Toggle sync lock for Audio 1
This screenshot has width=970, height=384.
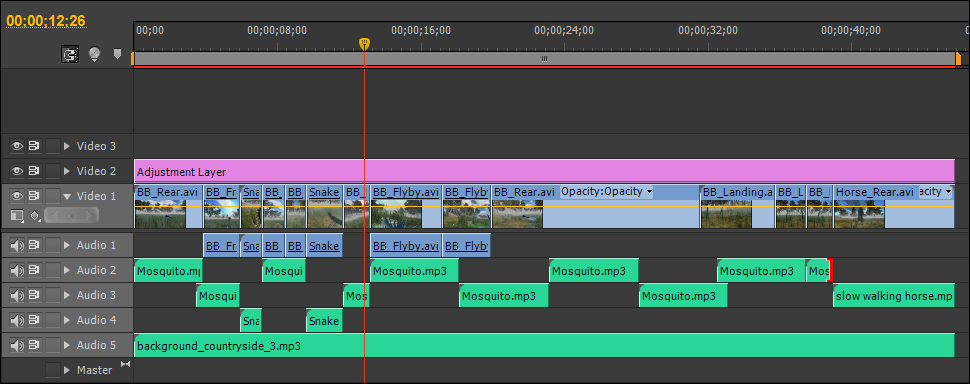pos(34,245)
